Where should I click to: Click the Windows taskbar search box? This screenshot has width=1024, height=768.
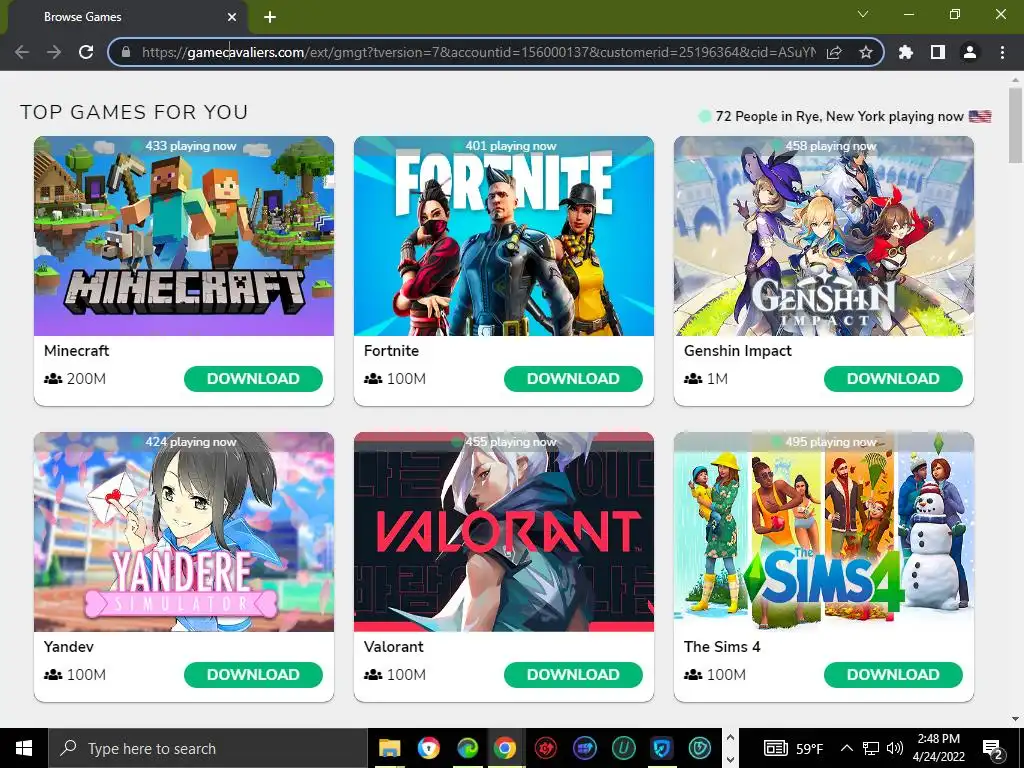(x=208, y=748)
